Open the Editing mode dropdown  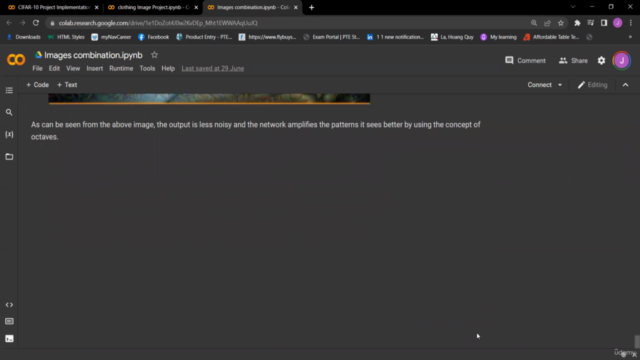[x=592, y=85]
